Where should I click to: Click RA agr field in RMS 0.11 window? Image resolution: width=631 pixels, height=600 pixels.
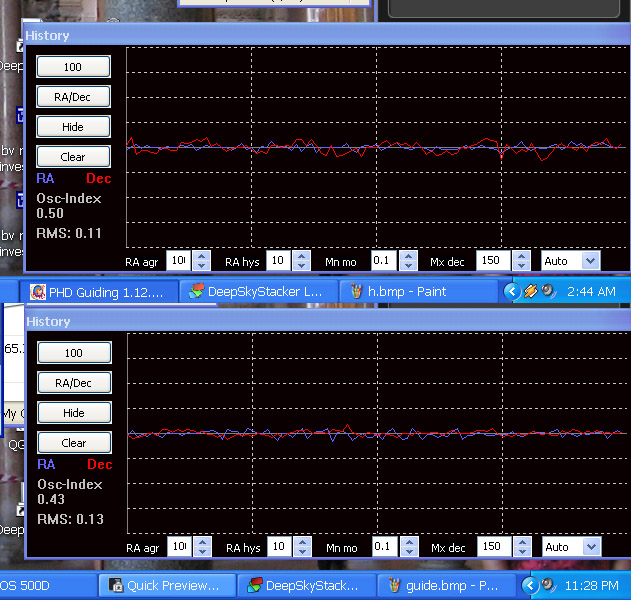179,260
